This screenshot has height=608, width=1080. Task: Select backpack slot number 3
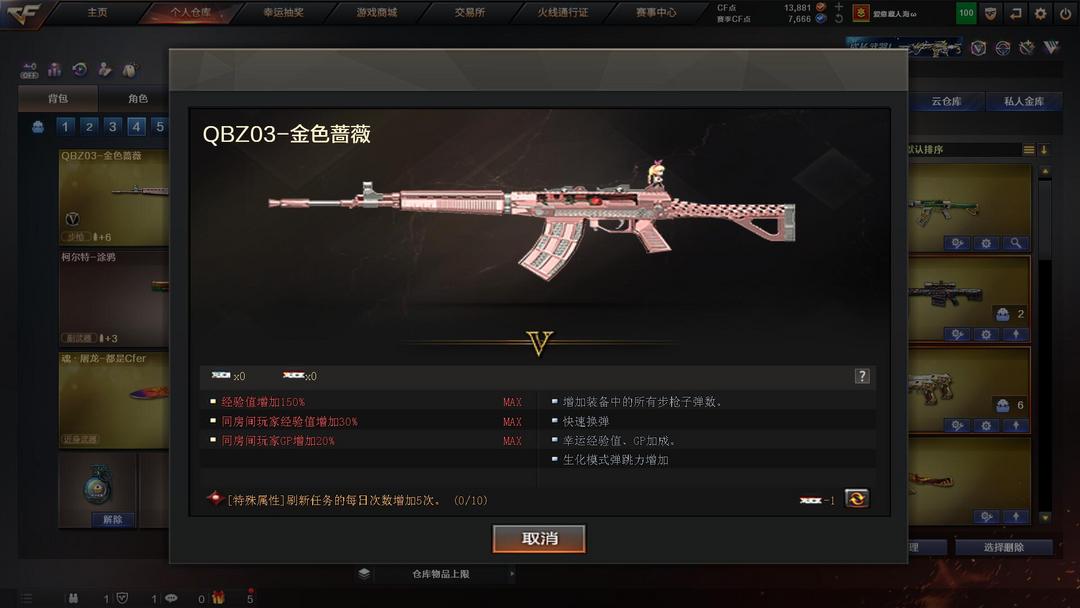point(112,127)
